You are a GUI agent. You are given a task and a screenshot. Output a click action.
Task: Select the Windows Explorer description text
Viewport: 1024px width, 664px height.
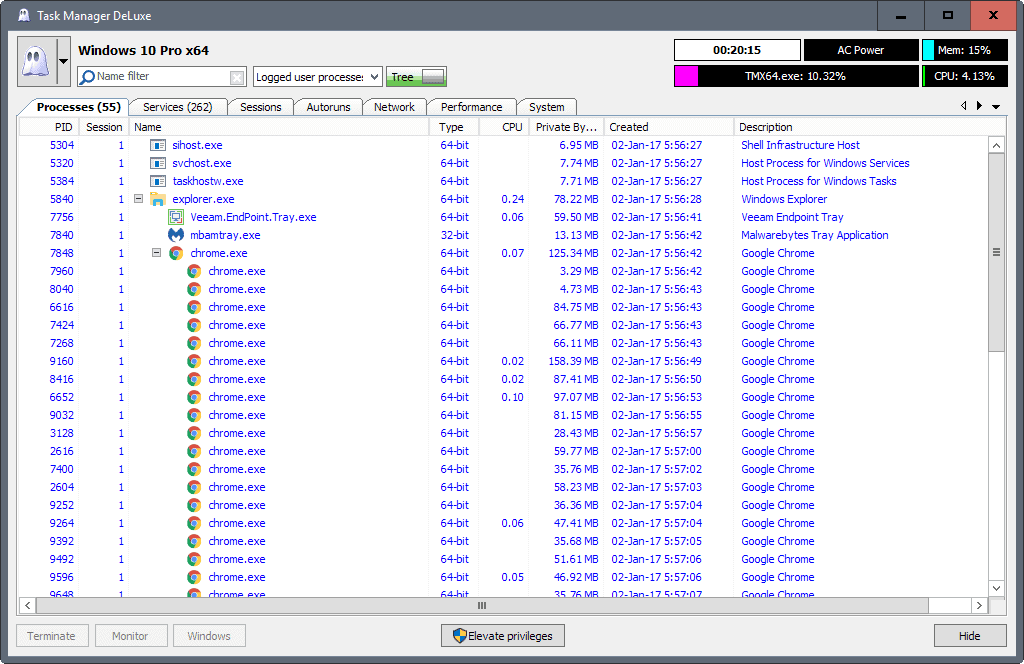pos(784,199)
